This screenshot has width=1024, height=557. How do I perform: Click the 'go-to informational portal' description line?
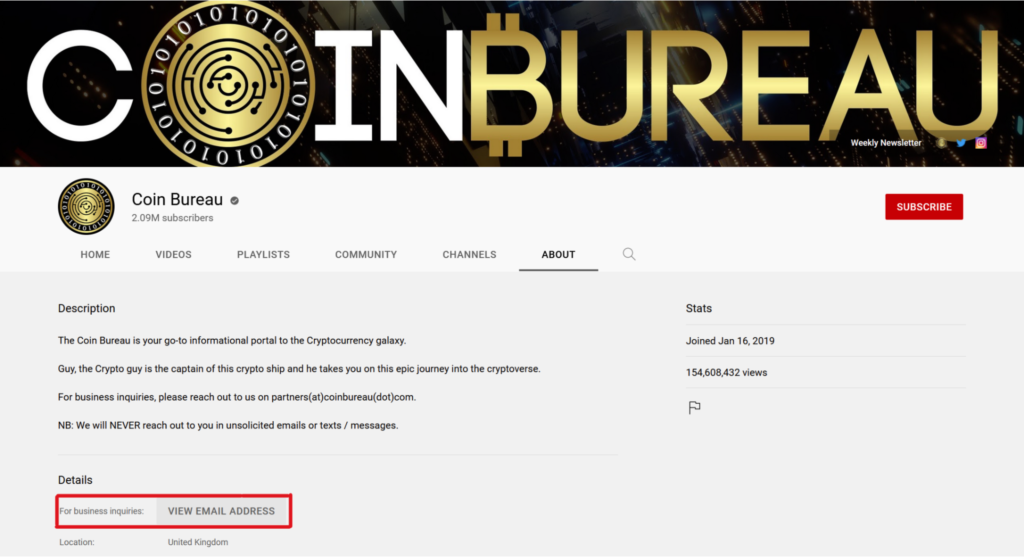[232, 341]
